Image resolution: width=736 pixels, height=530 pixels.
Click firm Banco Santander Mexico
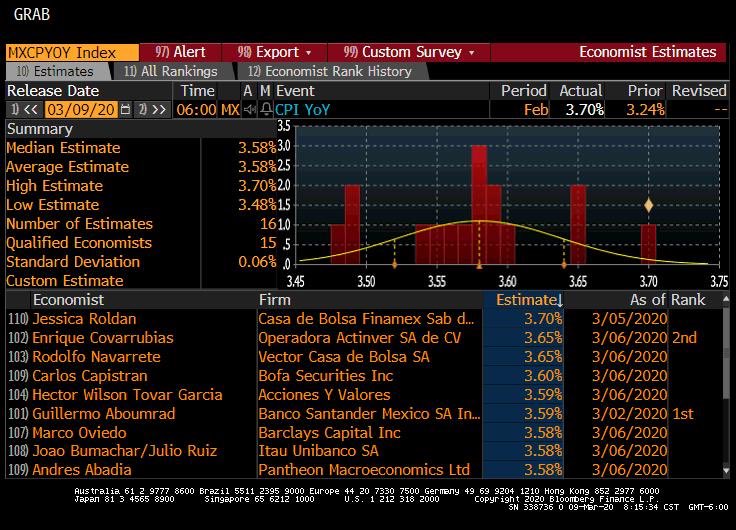[x=369, y=414]
